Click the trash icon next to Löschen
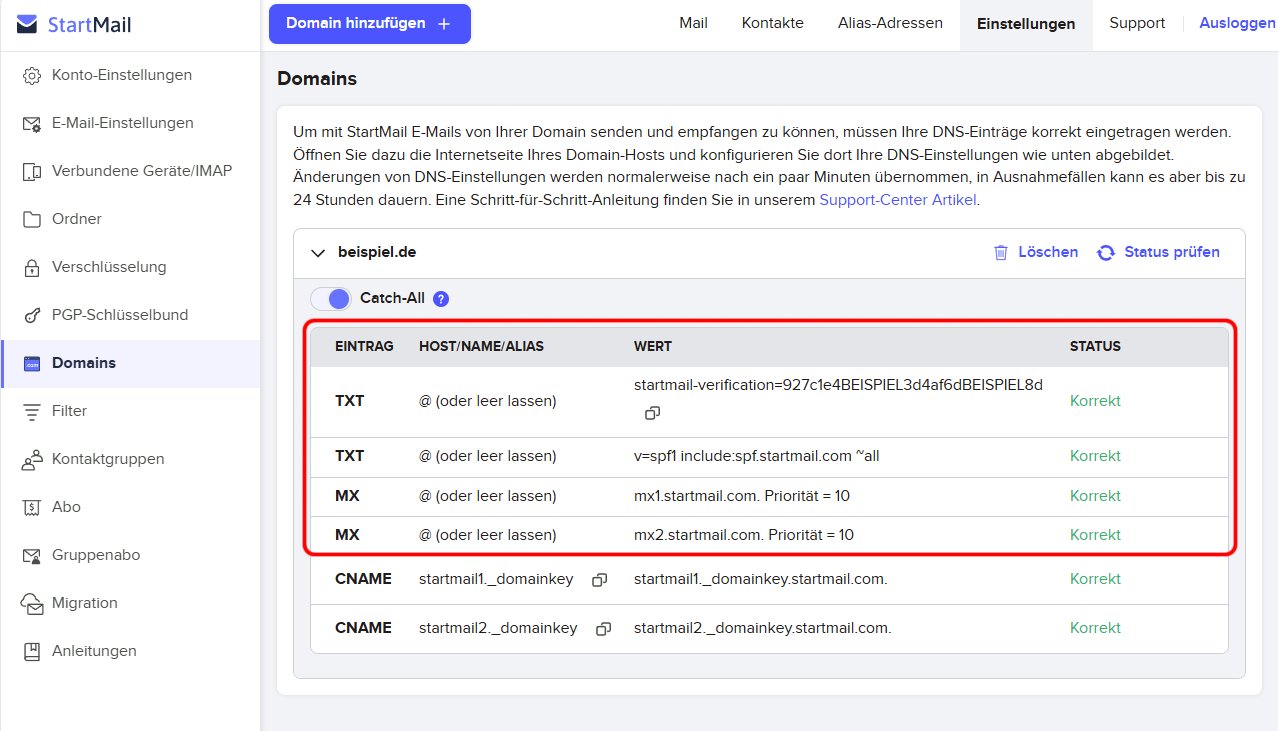This screenshot has height=731, width=1279. click(x=1001, y=252)
